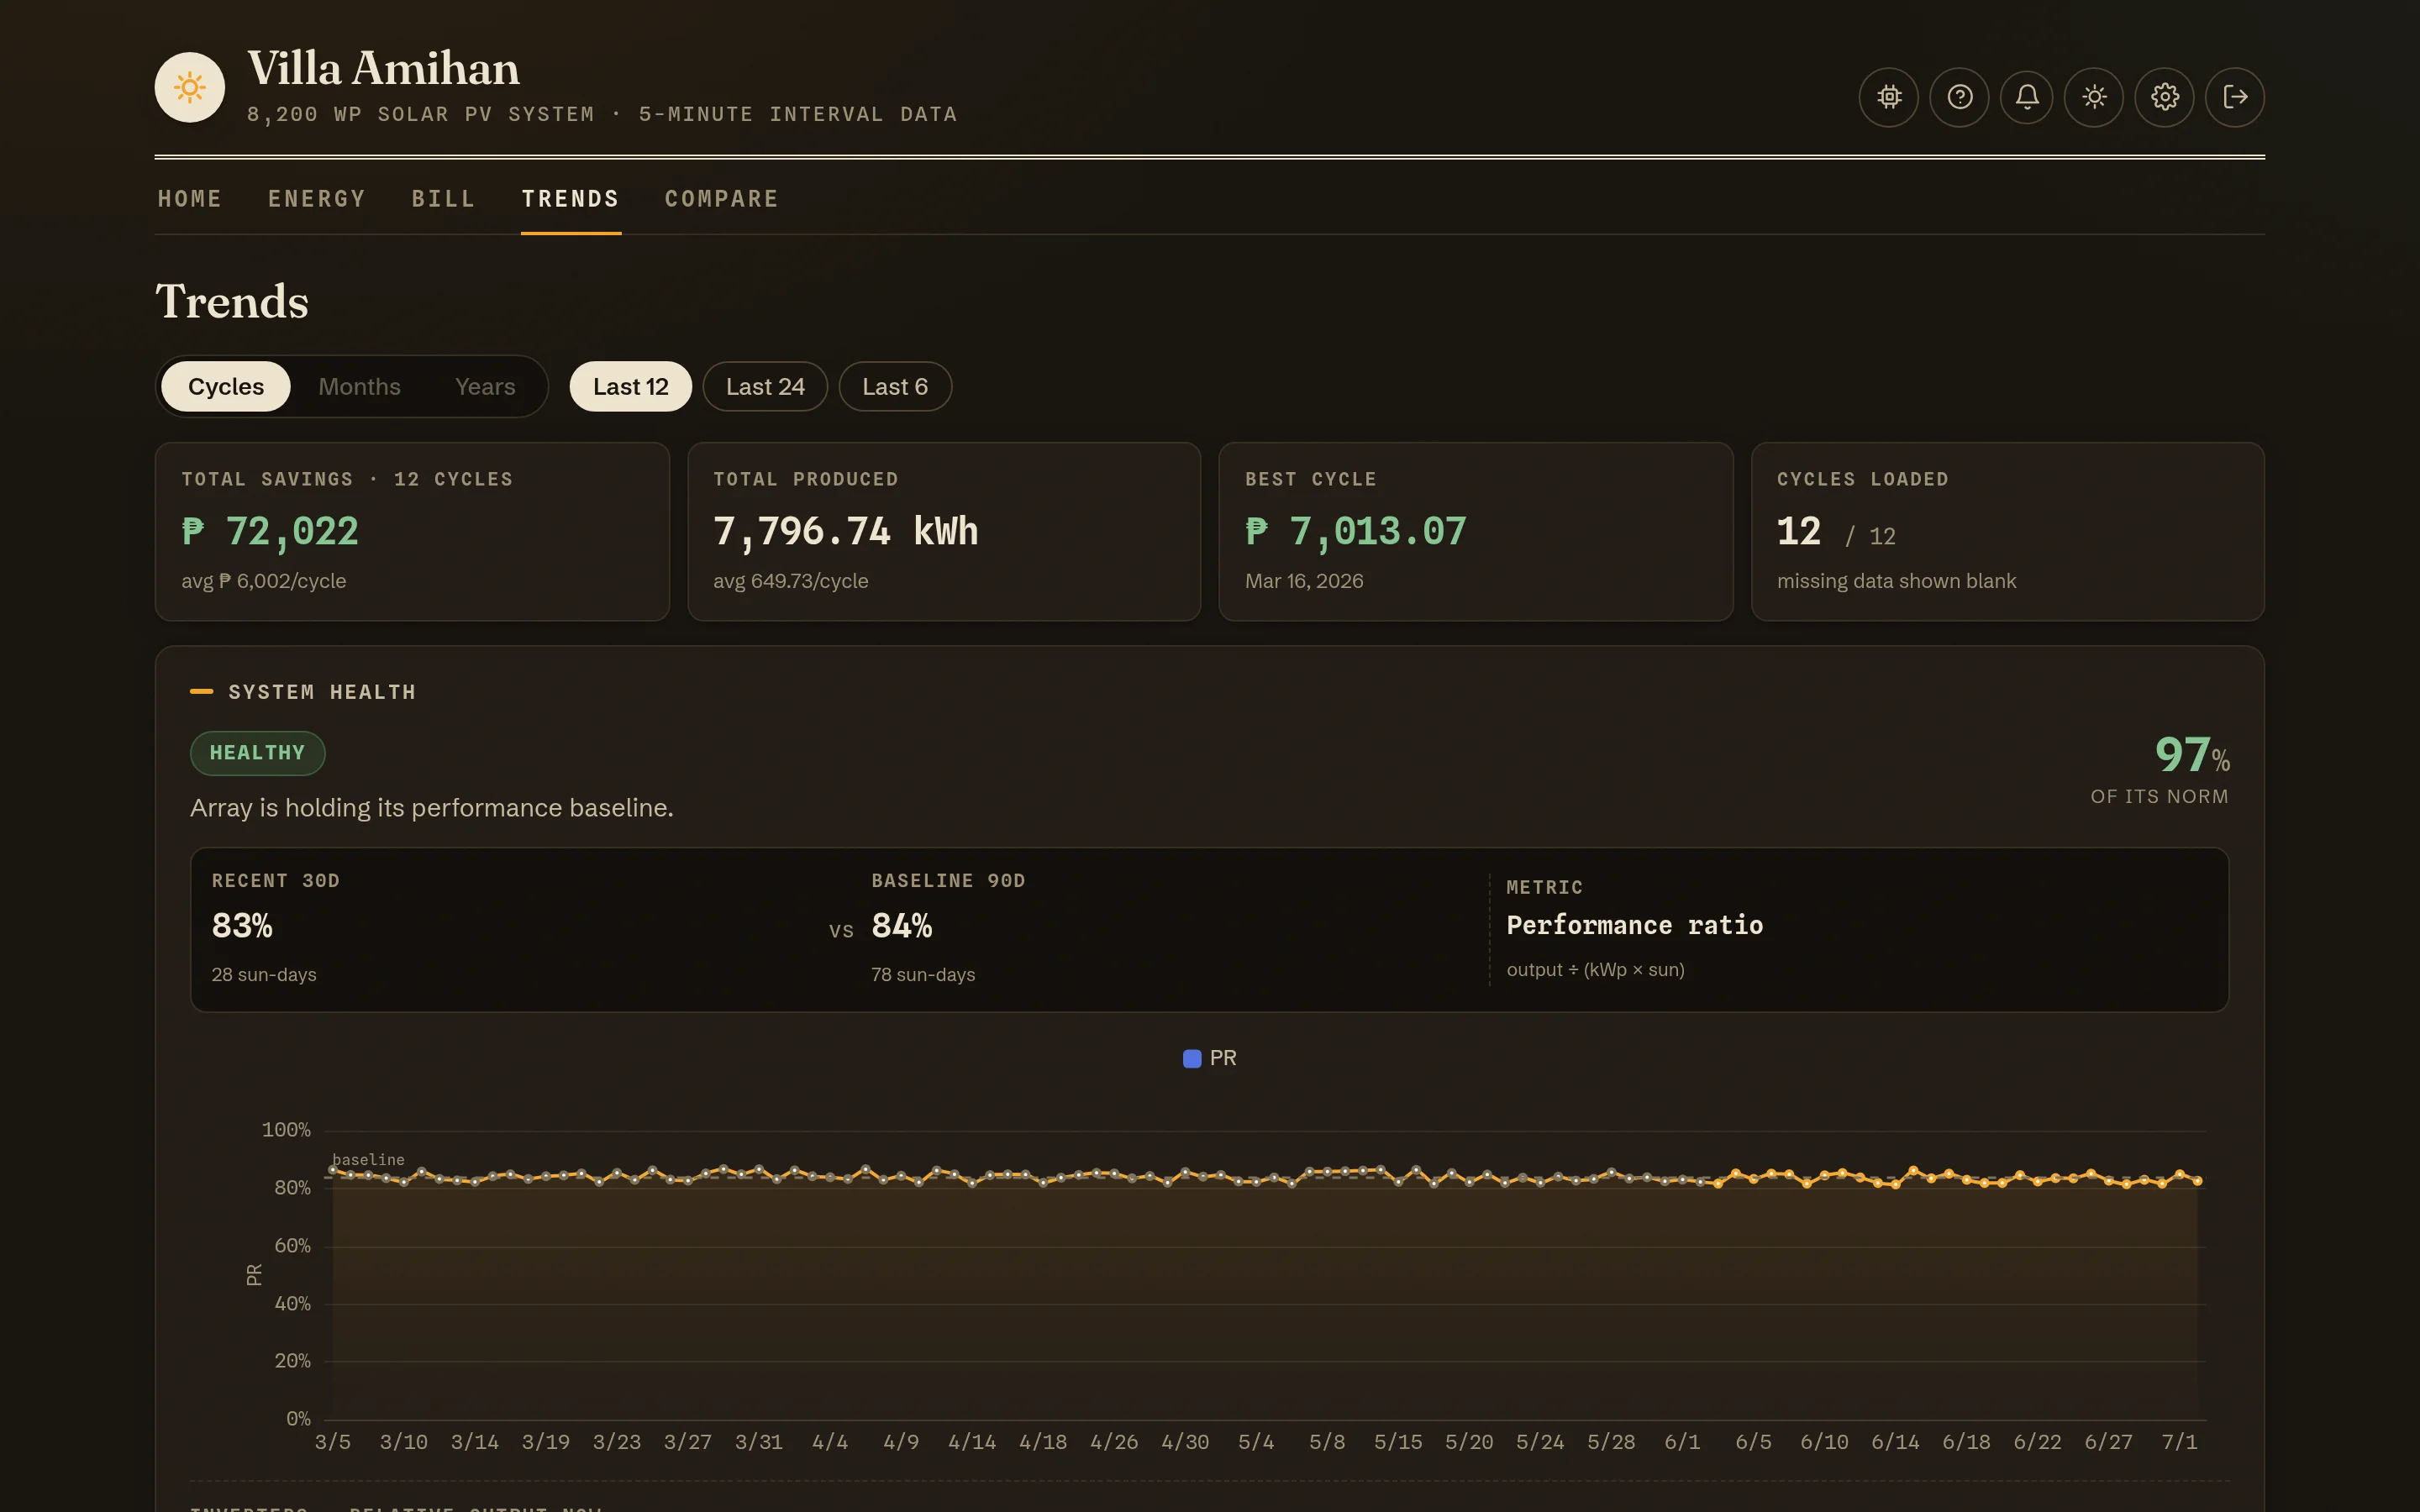
Task: Open the help question mark icon
Action: tap(1959, 97)
